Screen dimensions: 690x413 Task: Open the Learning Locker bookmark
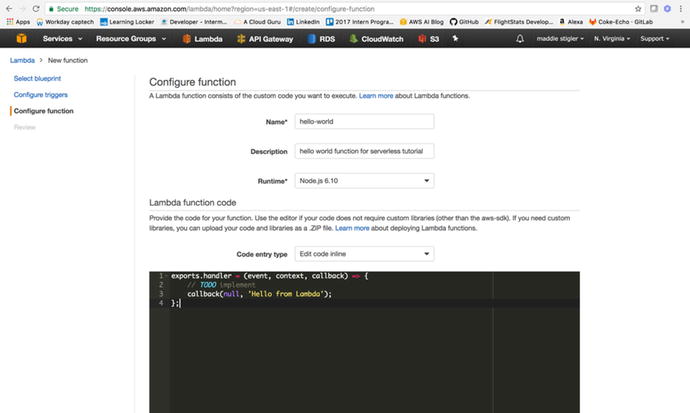[x=127, y=22]
